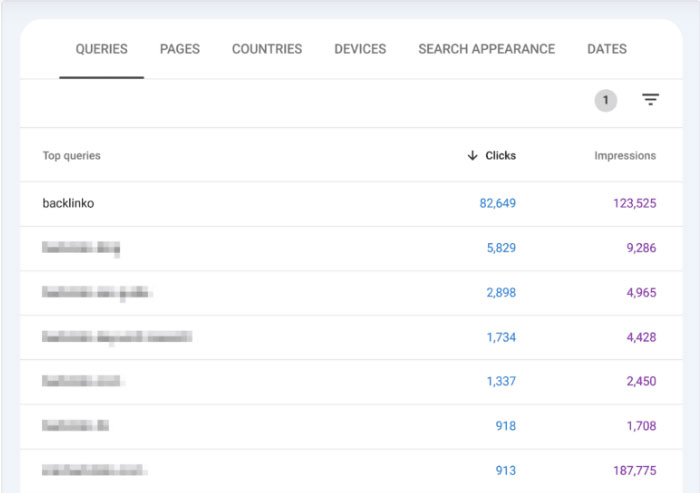Click the 2,898 clicks value
This screenshot has height=493, width=700.
(x=501, y=292)
